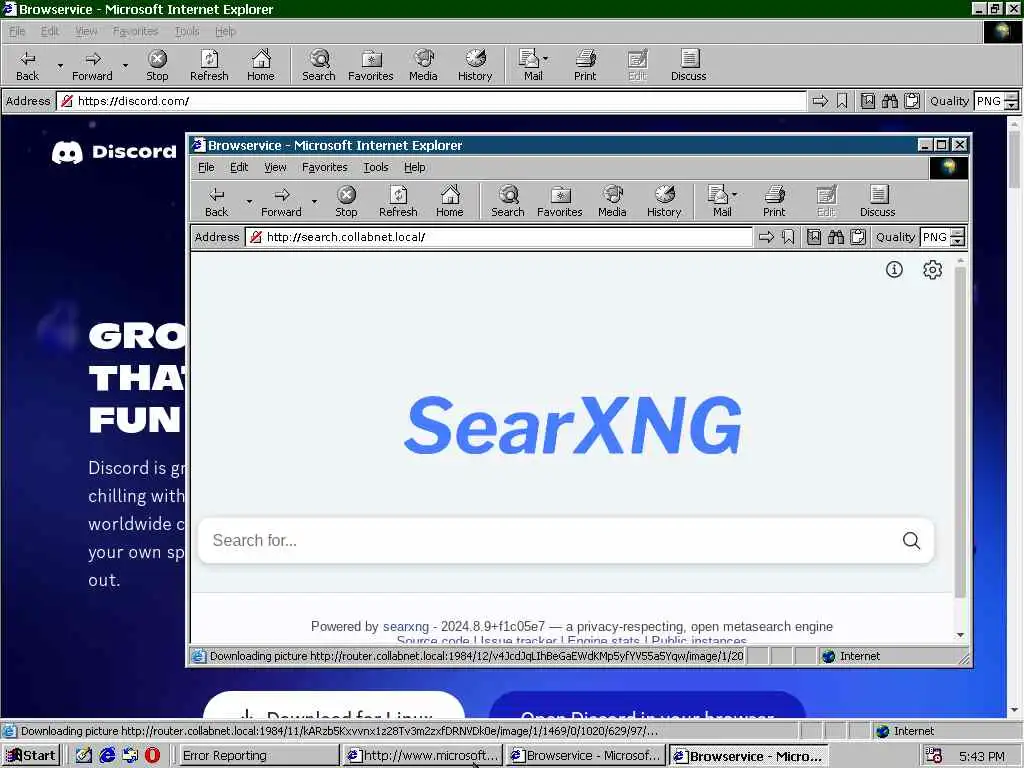Open Forward dropdown arrow in Discord window

point(125,66)
